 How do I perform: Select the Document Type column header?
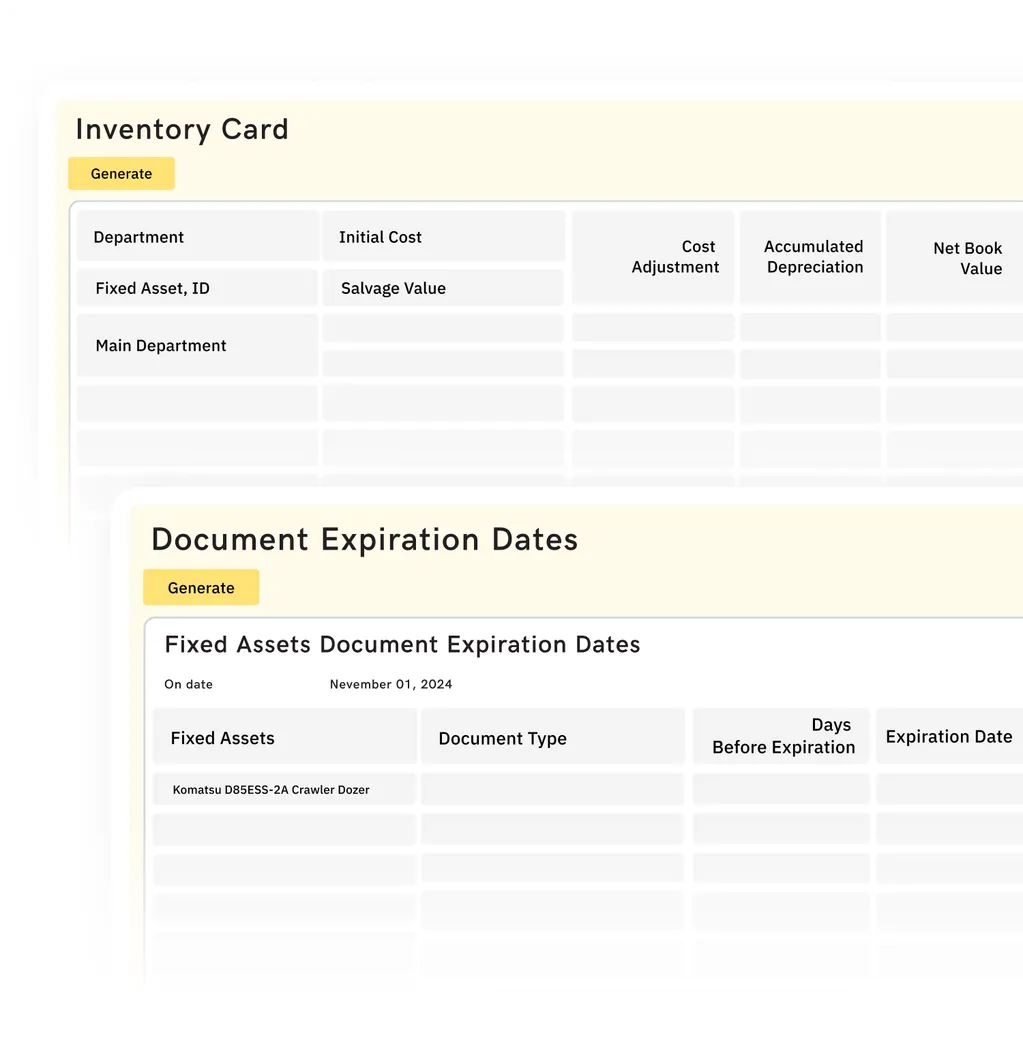[x=553, y=736]
